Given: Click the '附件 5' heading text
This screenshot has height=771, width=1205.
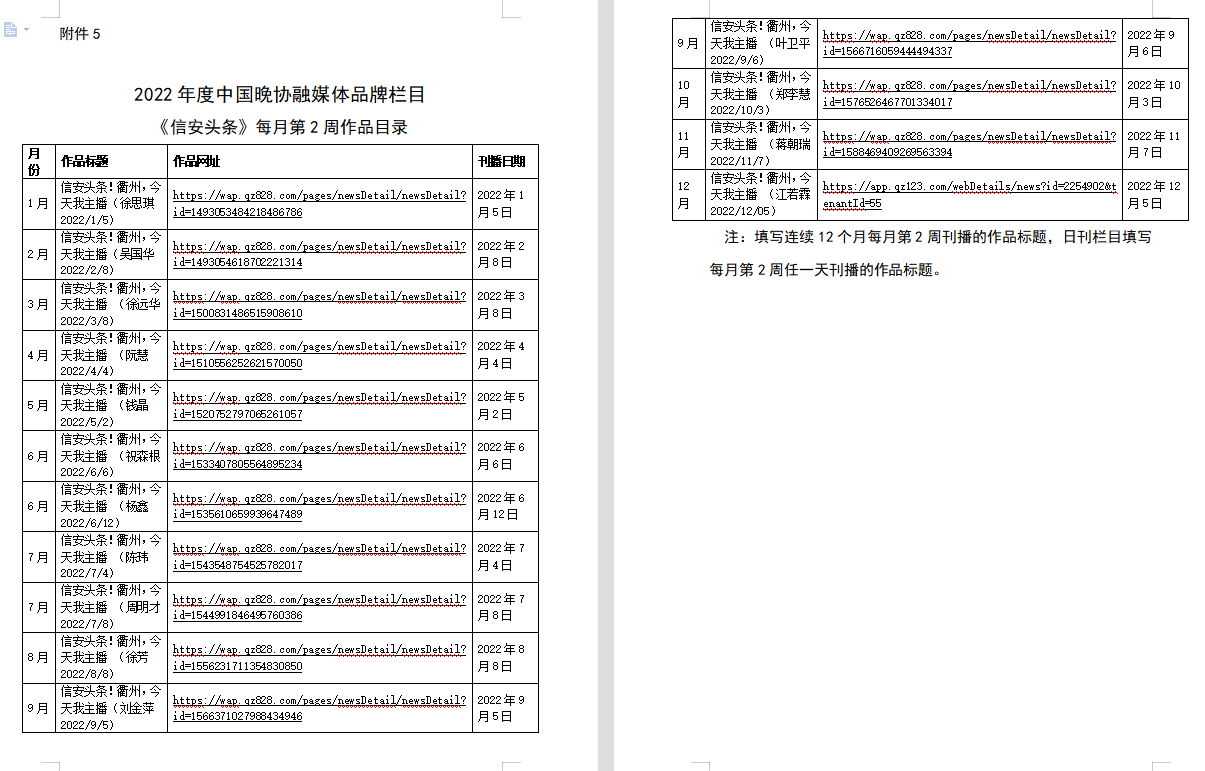Looking at the screenshot, I should pos(80,34).
